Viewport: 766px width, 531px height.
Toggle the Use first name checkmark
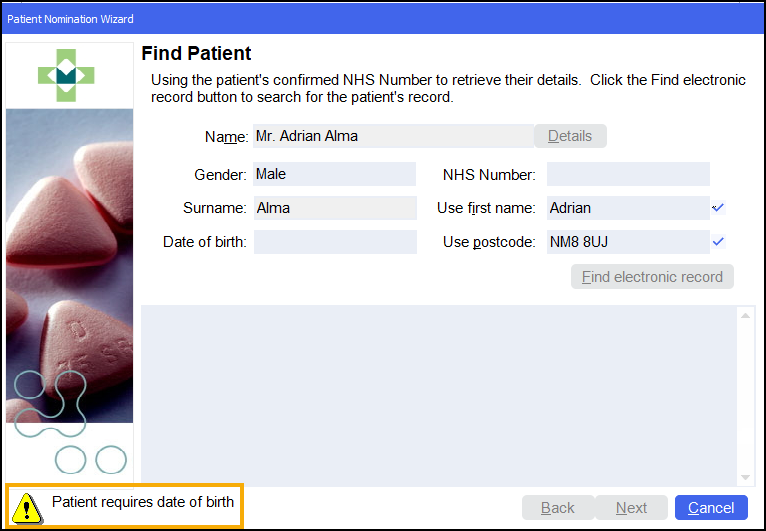718,208
